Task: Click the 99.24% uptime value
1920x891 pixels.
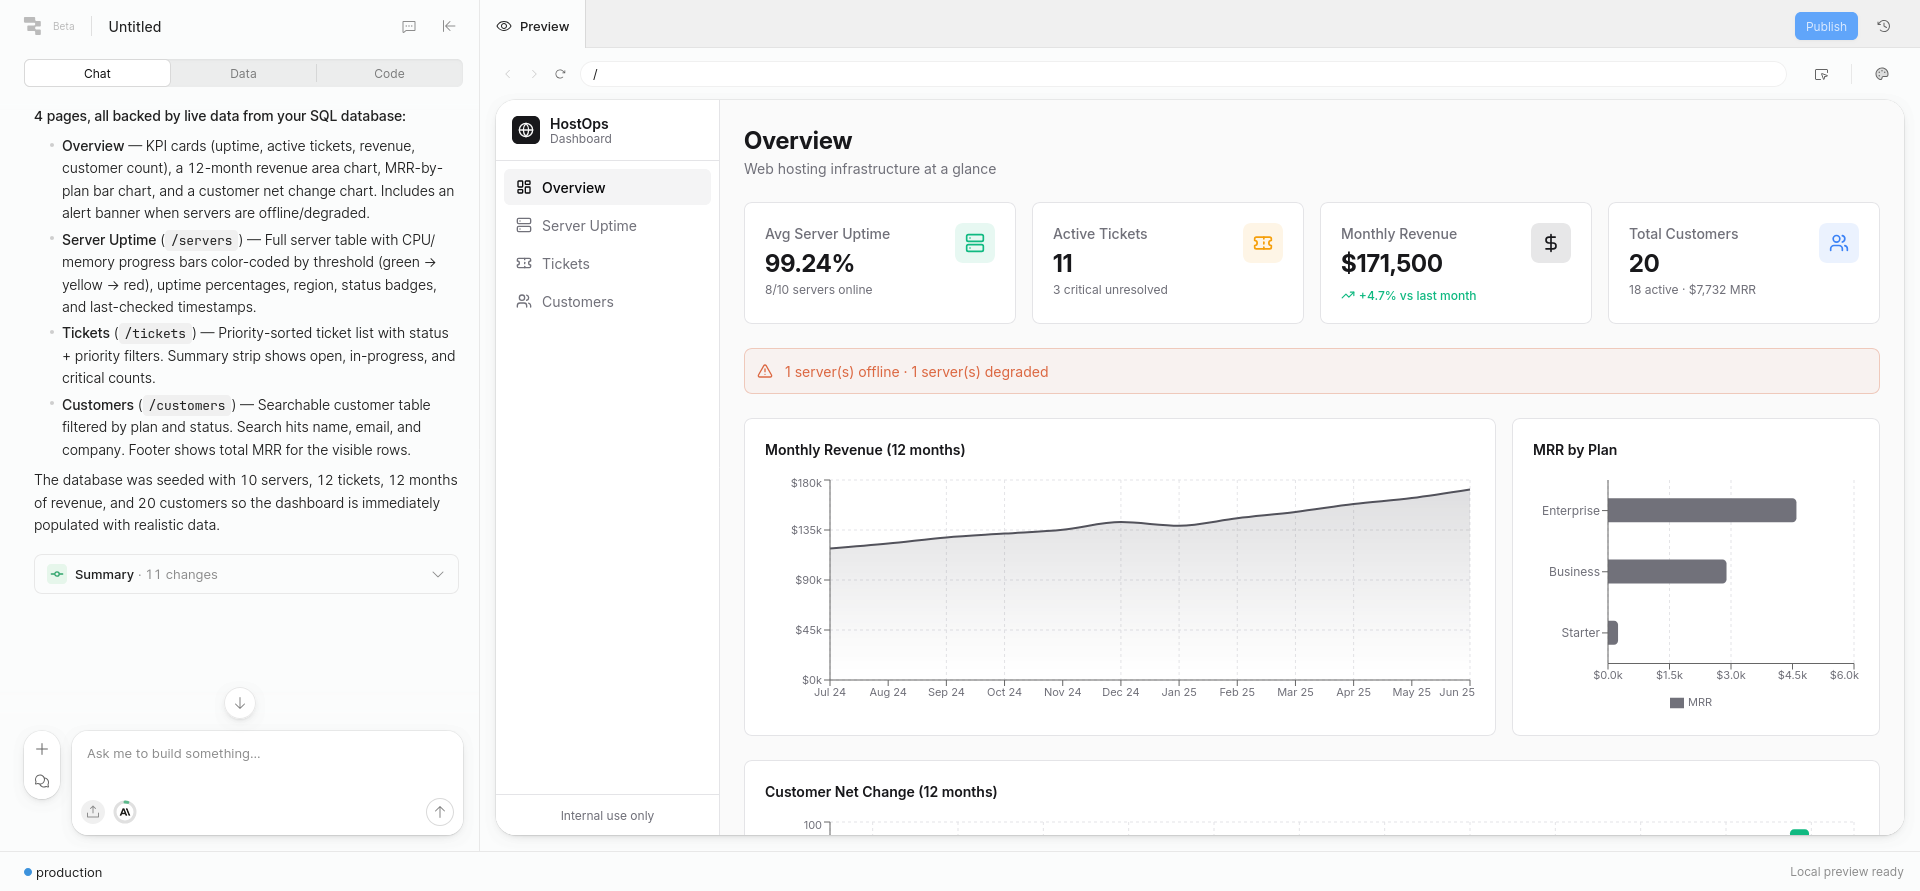Action: (x=809, y=263)
